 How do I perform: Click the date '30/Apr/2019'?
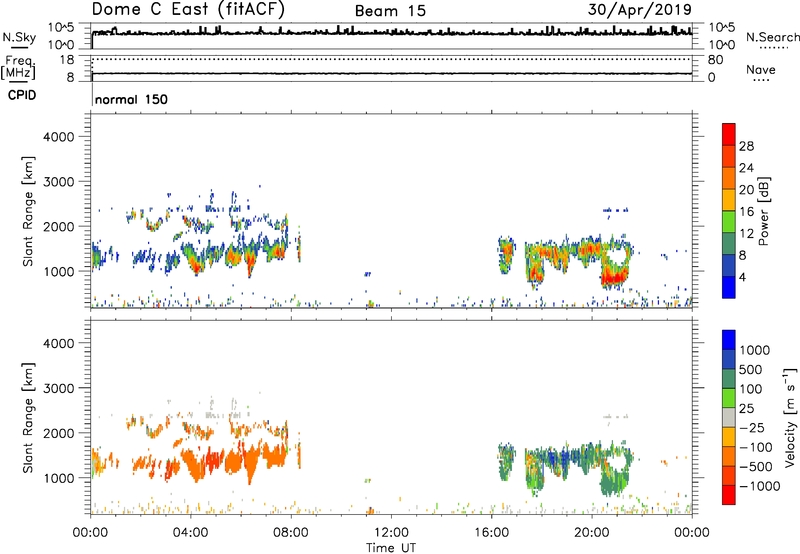(640, 10)
